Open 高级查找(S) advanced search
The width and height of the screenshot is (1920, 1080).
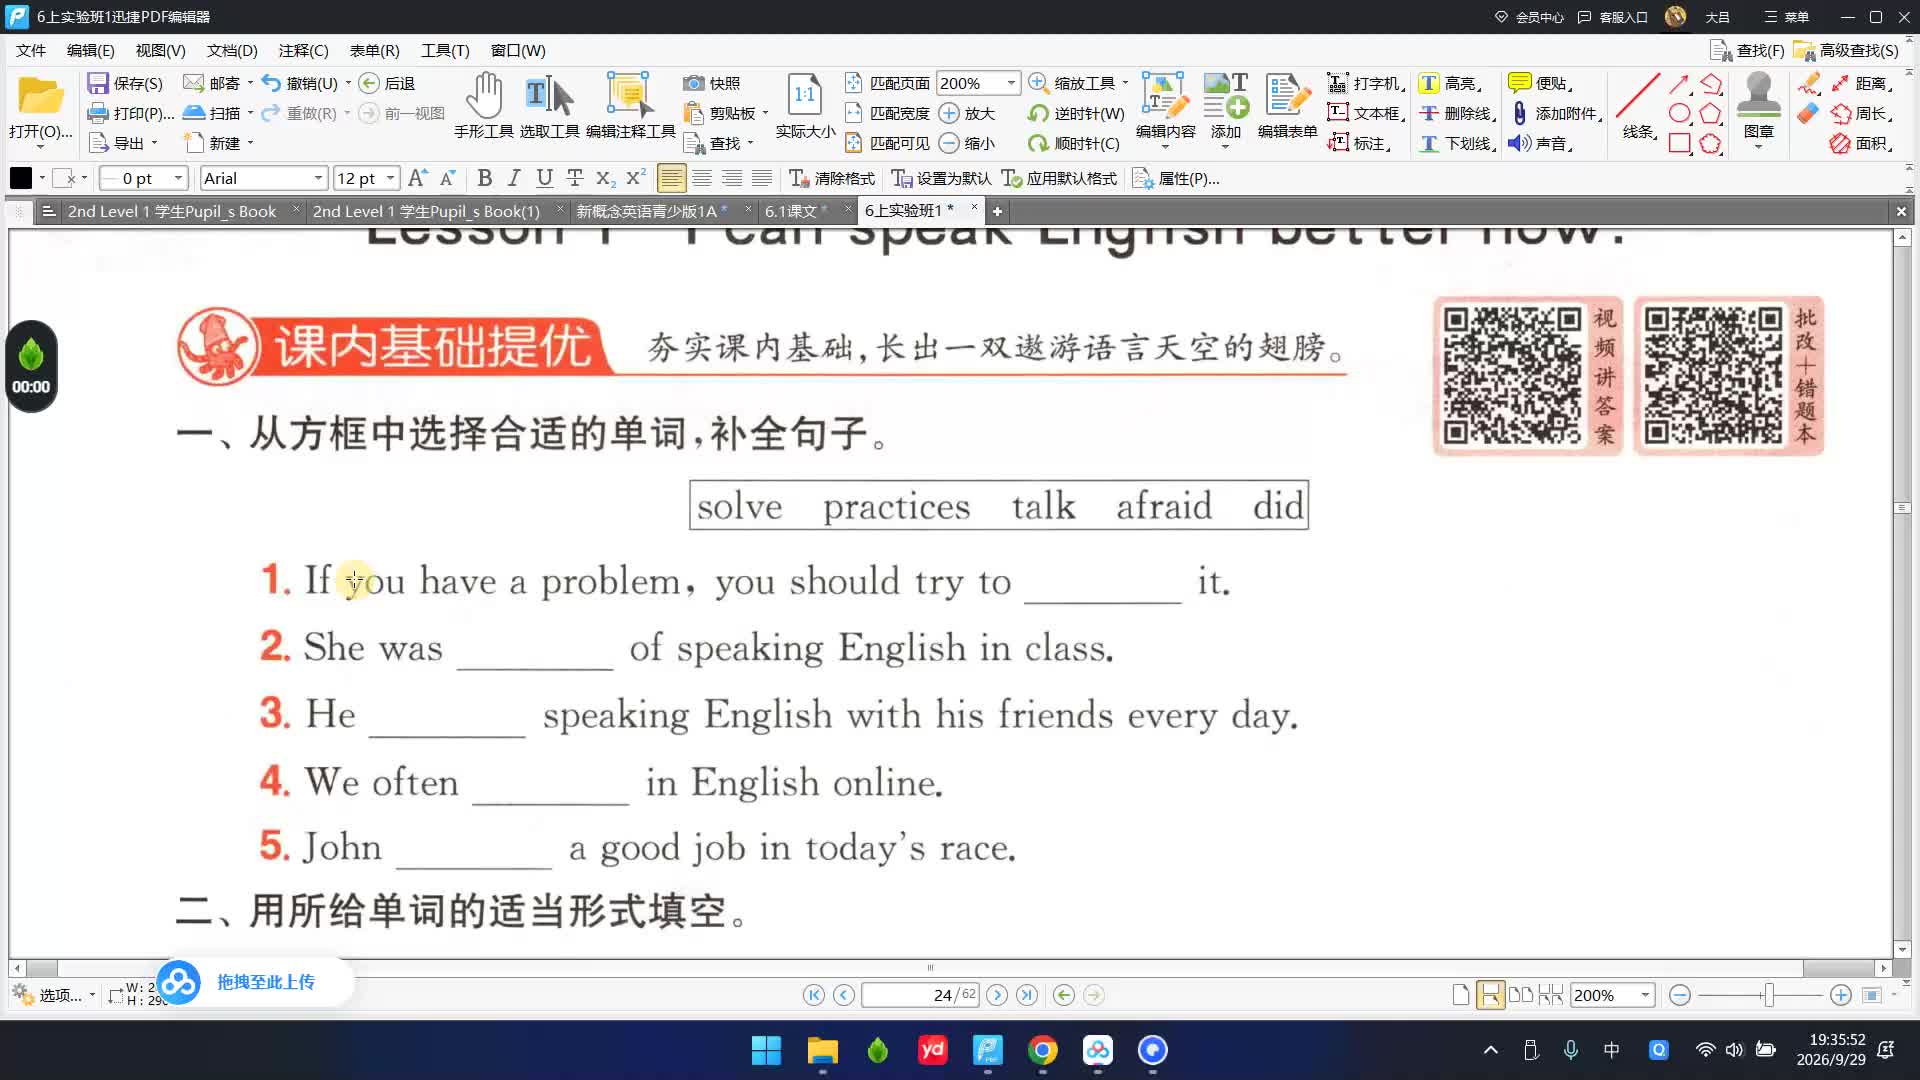click(1845, 50)
